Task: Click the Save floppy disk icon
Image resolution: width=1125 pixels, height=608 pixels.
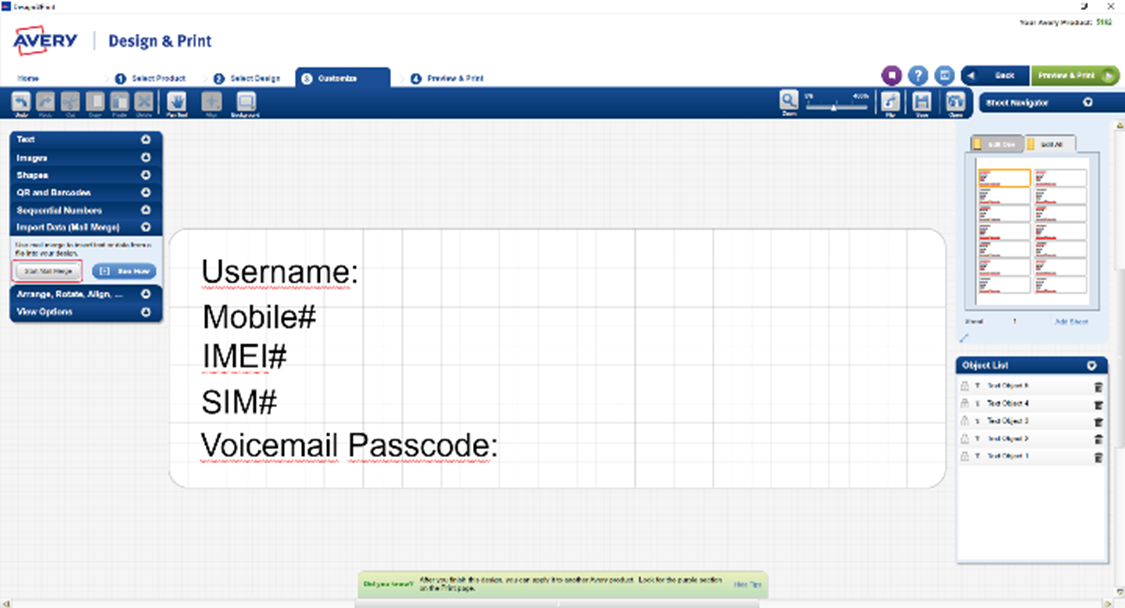Action: tap(922, 101)
